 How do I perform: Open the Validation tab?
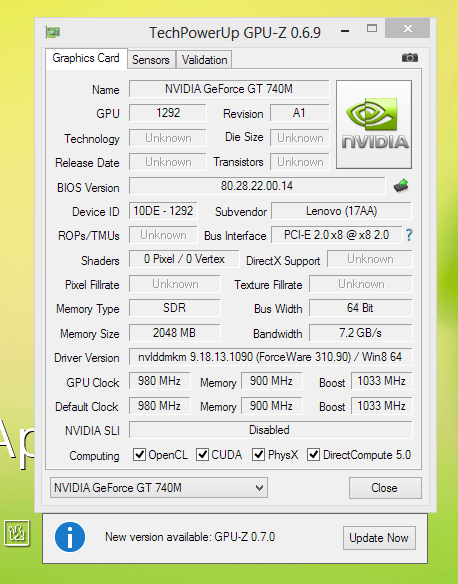204,60
